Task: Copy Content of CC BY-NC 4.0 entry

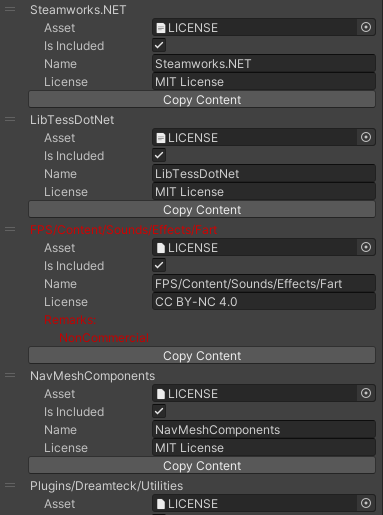Action: point(202,356)
